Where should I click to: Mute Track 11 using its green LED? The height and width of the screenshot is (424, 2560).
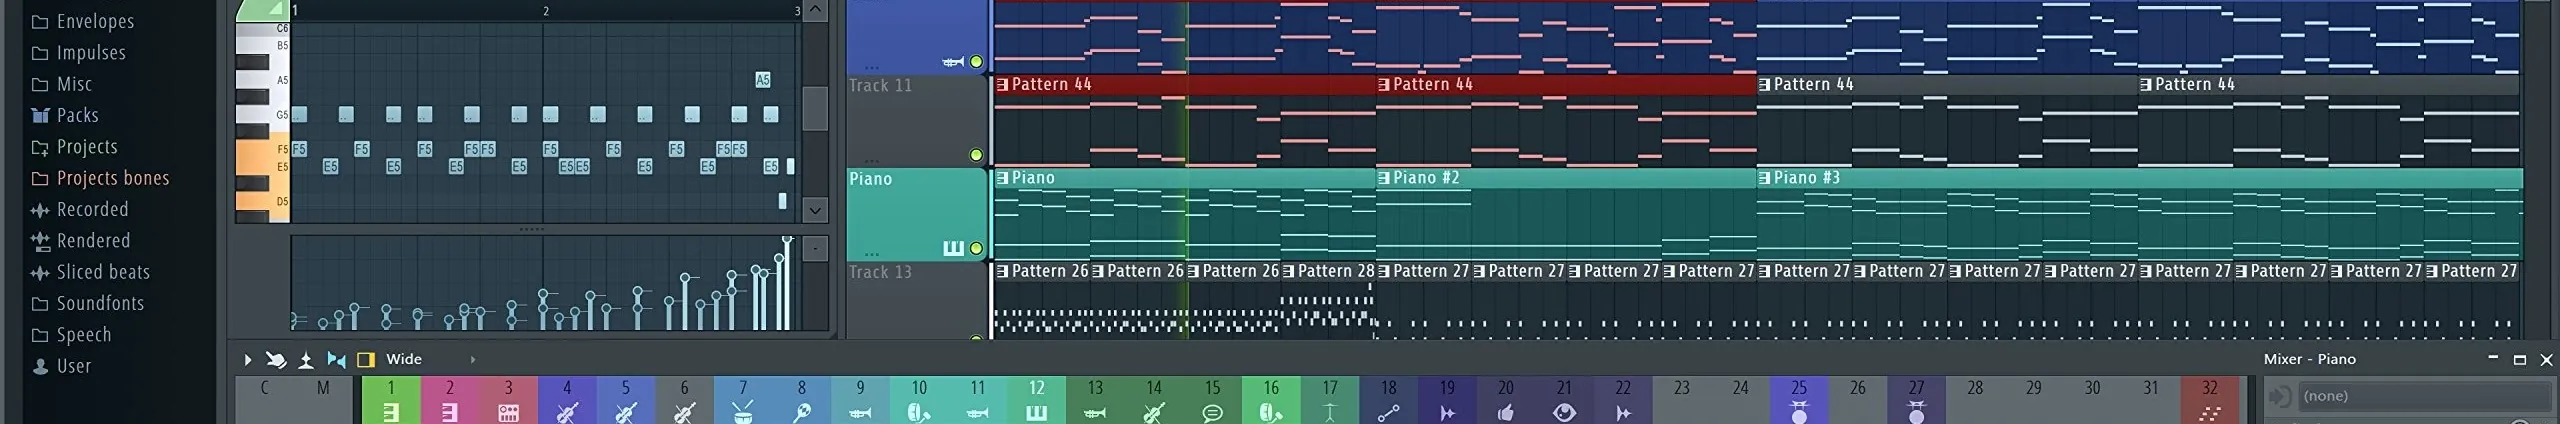[976, 155]
